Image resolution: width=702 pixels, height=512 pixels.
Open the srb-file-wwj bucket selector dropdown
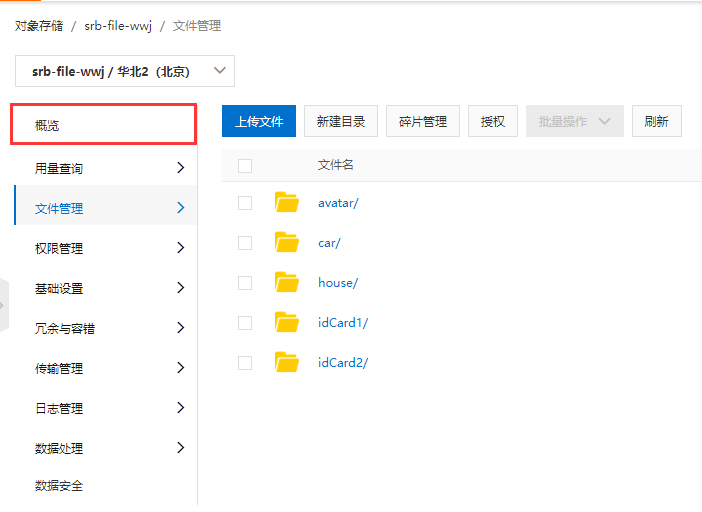[x=125, y=71]
